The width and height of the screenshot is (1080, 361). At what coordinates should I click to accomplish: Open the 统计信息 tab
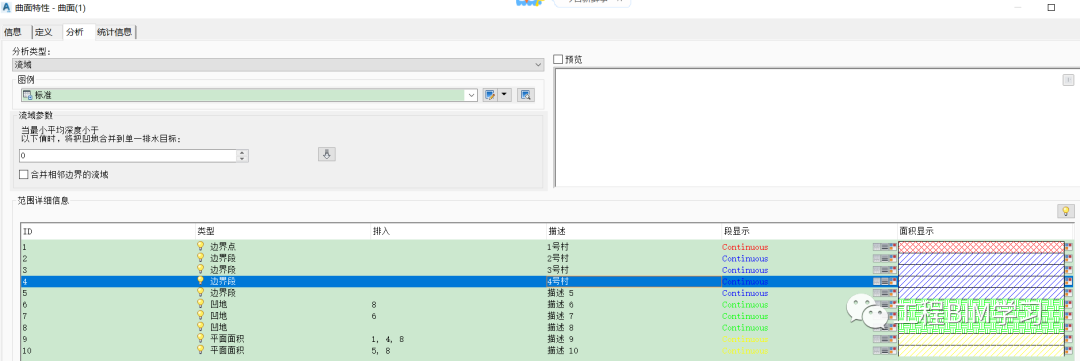[116, 32]
